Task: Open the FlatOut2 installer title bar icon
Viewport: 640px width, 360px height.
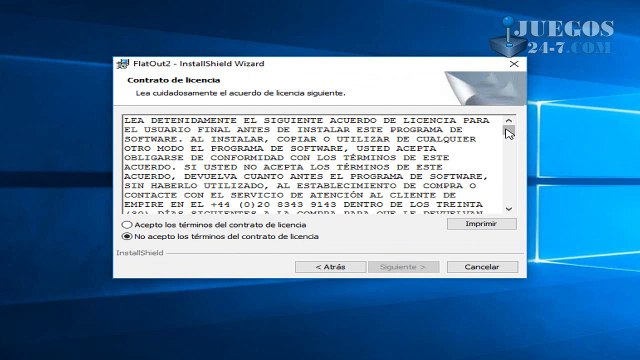Action: pos(122,64)
